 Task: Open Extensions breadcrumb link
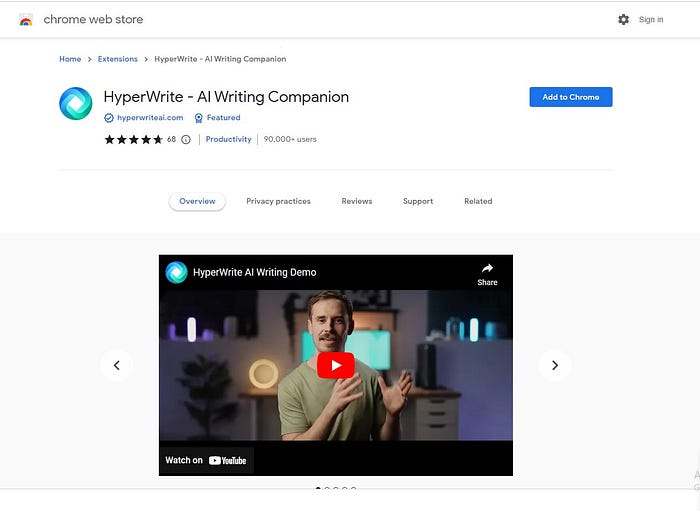118,59
